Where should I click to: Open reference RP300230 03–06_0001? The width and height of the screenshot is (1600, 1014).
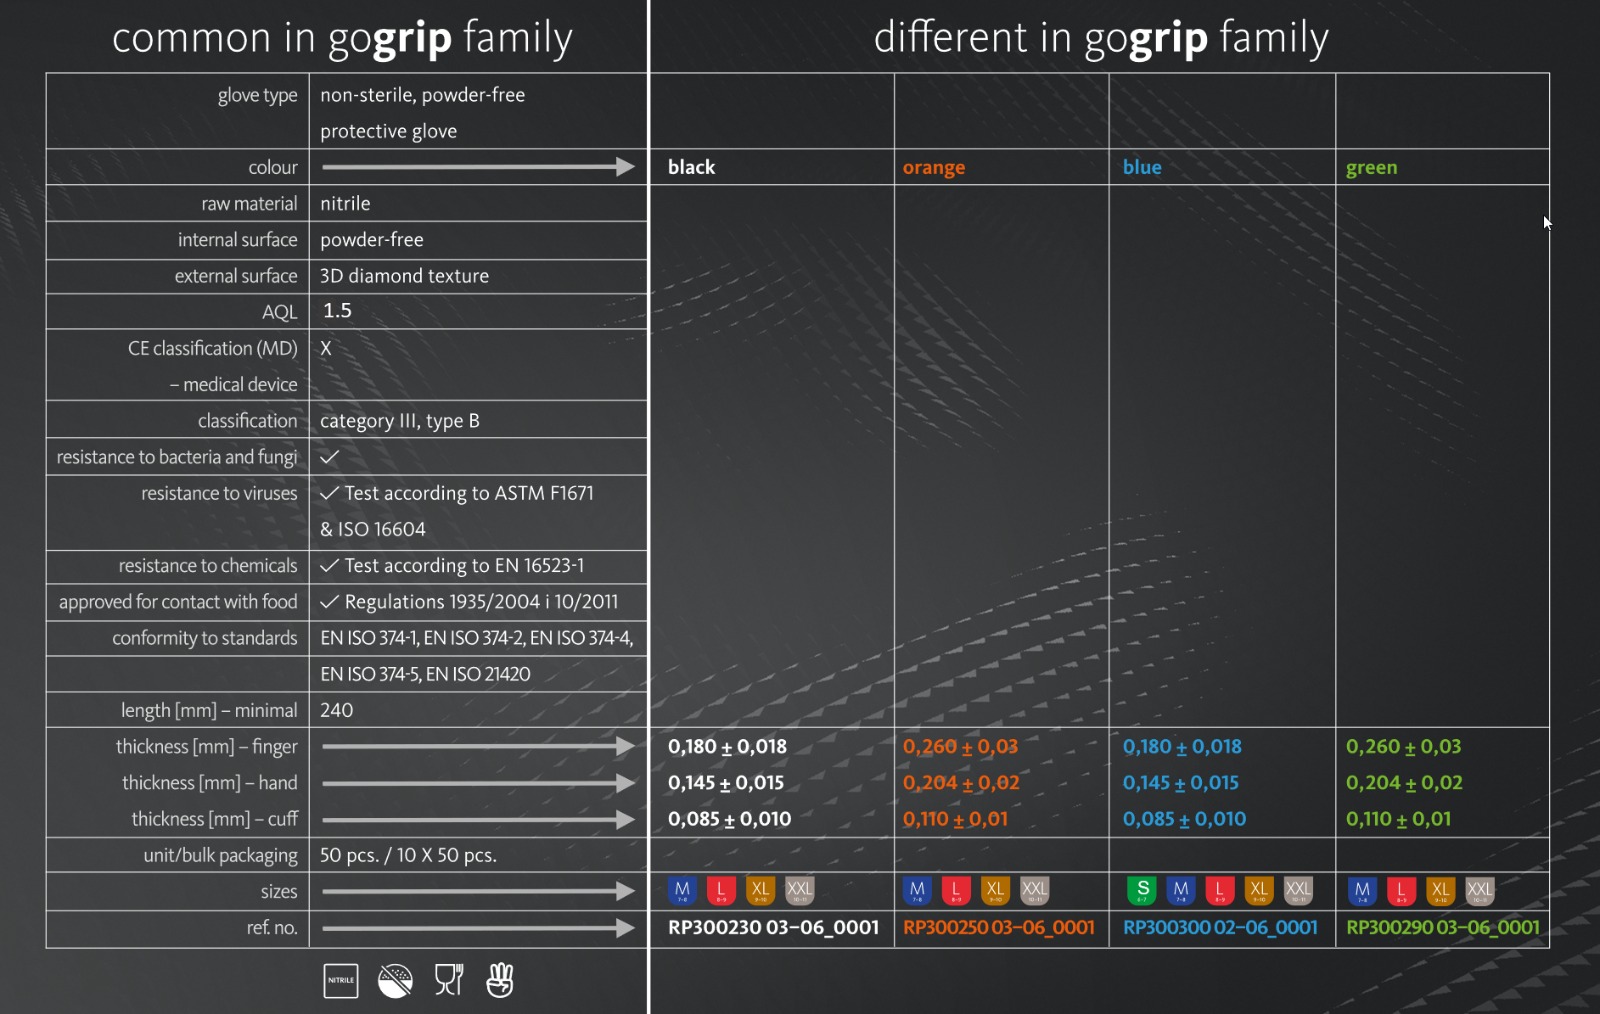(x=773, y=928)
